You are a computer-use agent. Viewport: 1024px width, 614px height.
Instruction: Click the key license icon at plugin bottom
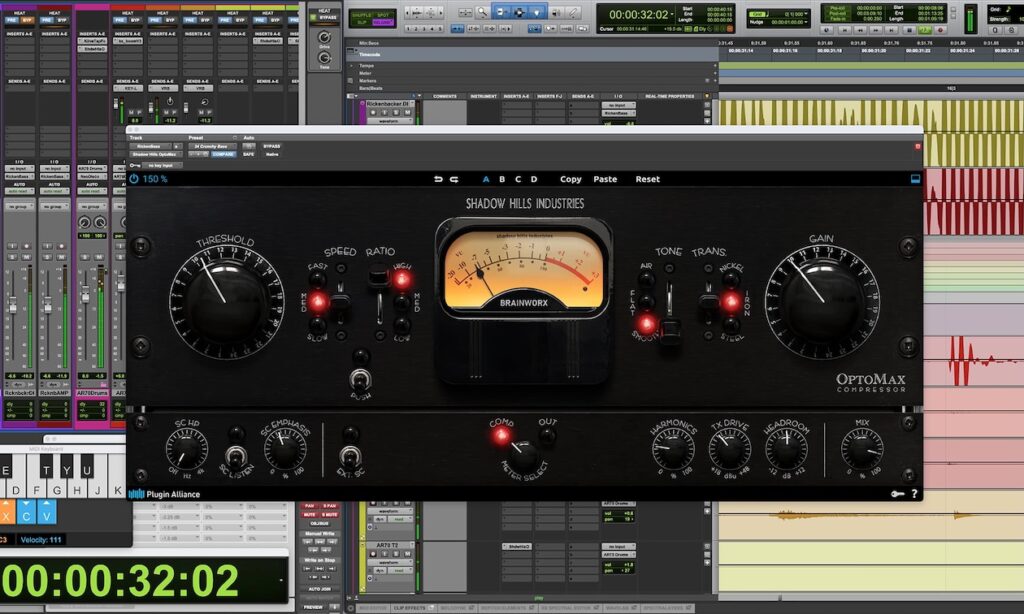(x=897, y=494)
